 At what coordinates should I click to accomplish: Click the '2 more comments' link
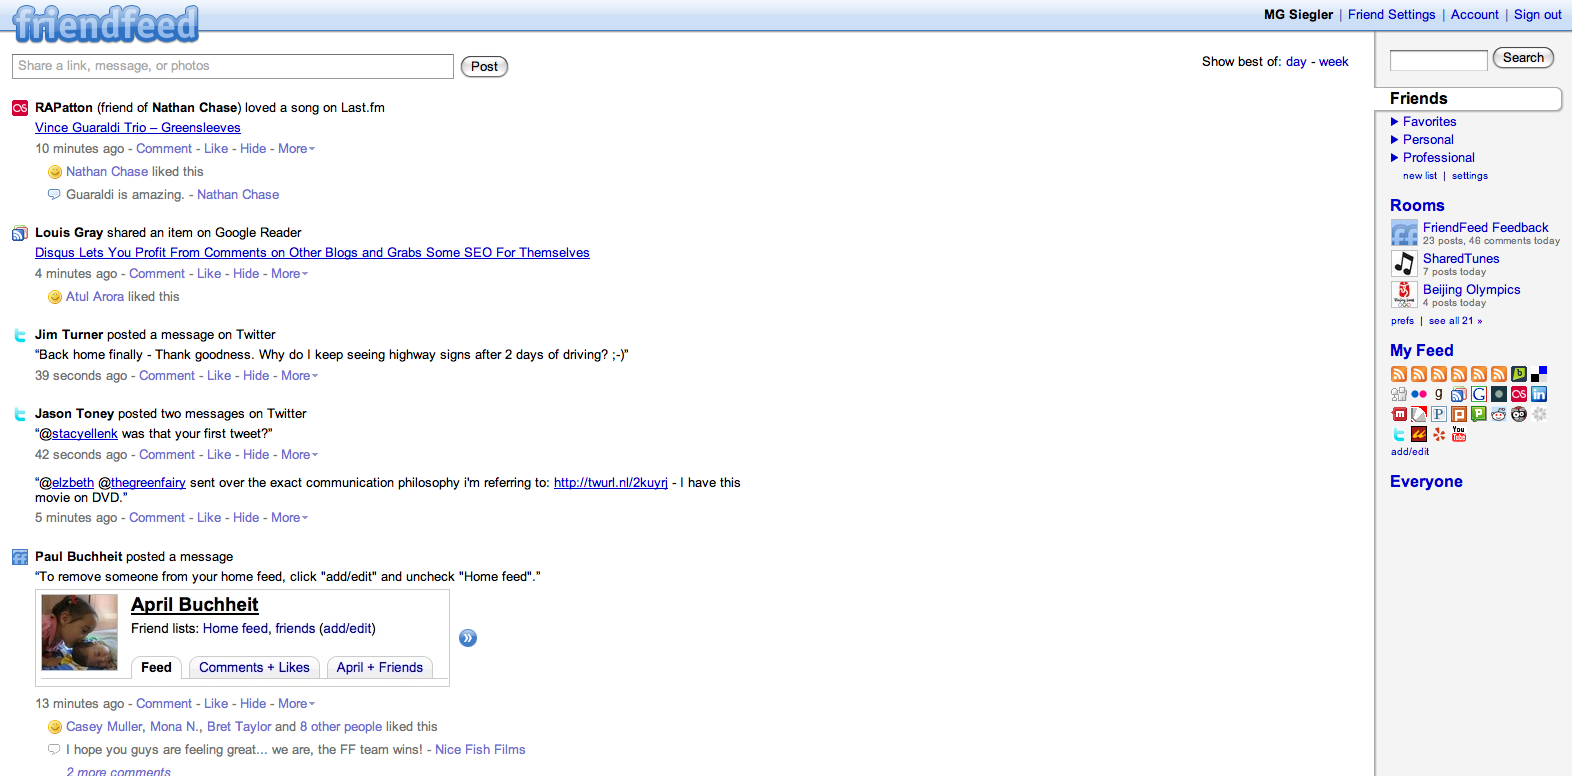click(118, 771)
